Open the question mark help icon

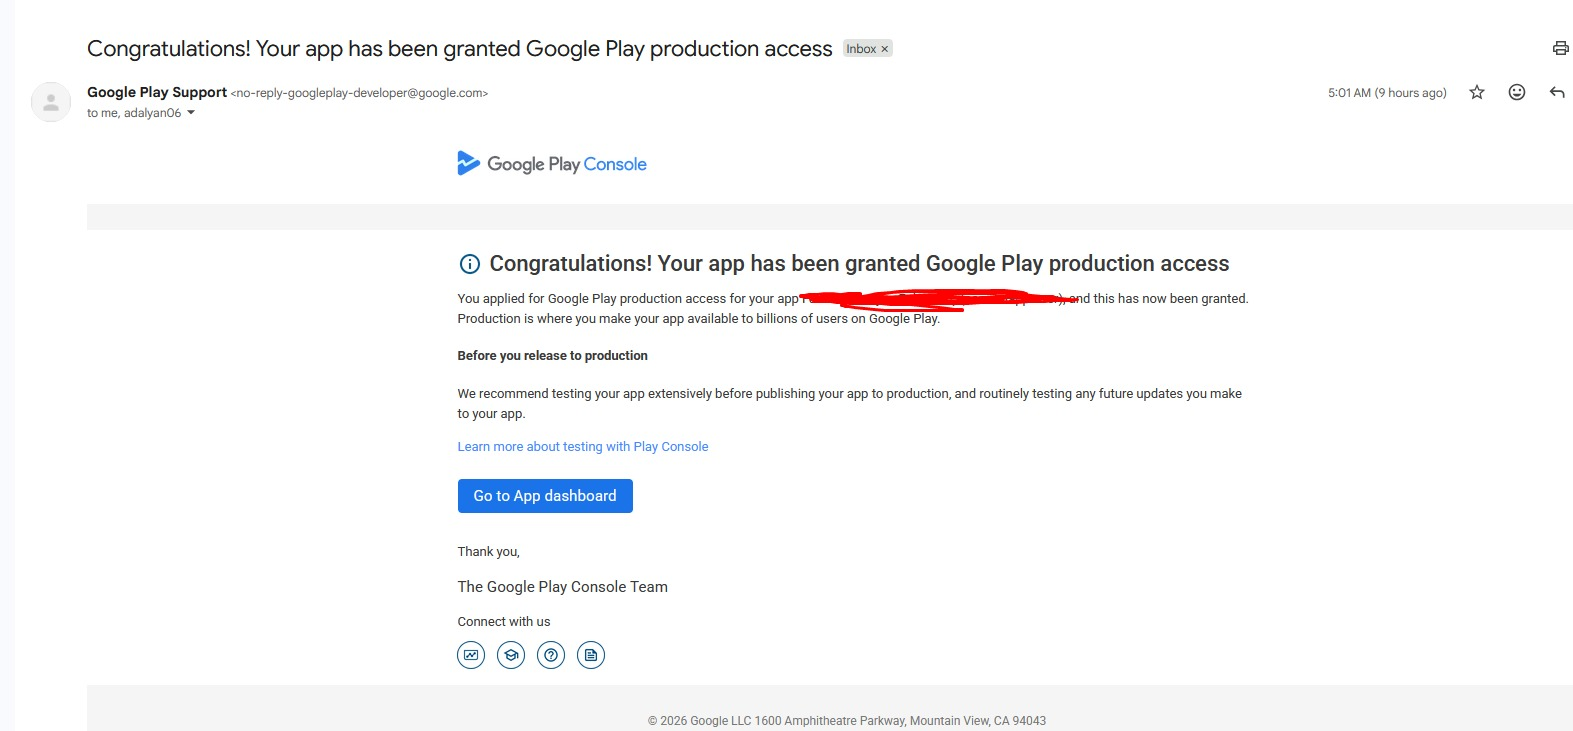[551, 655]
